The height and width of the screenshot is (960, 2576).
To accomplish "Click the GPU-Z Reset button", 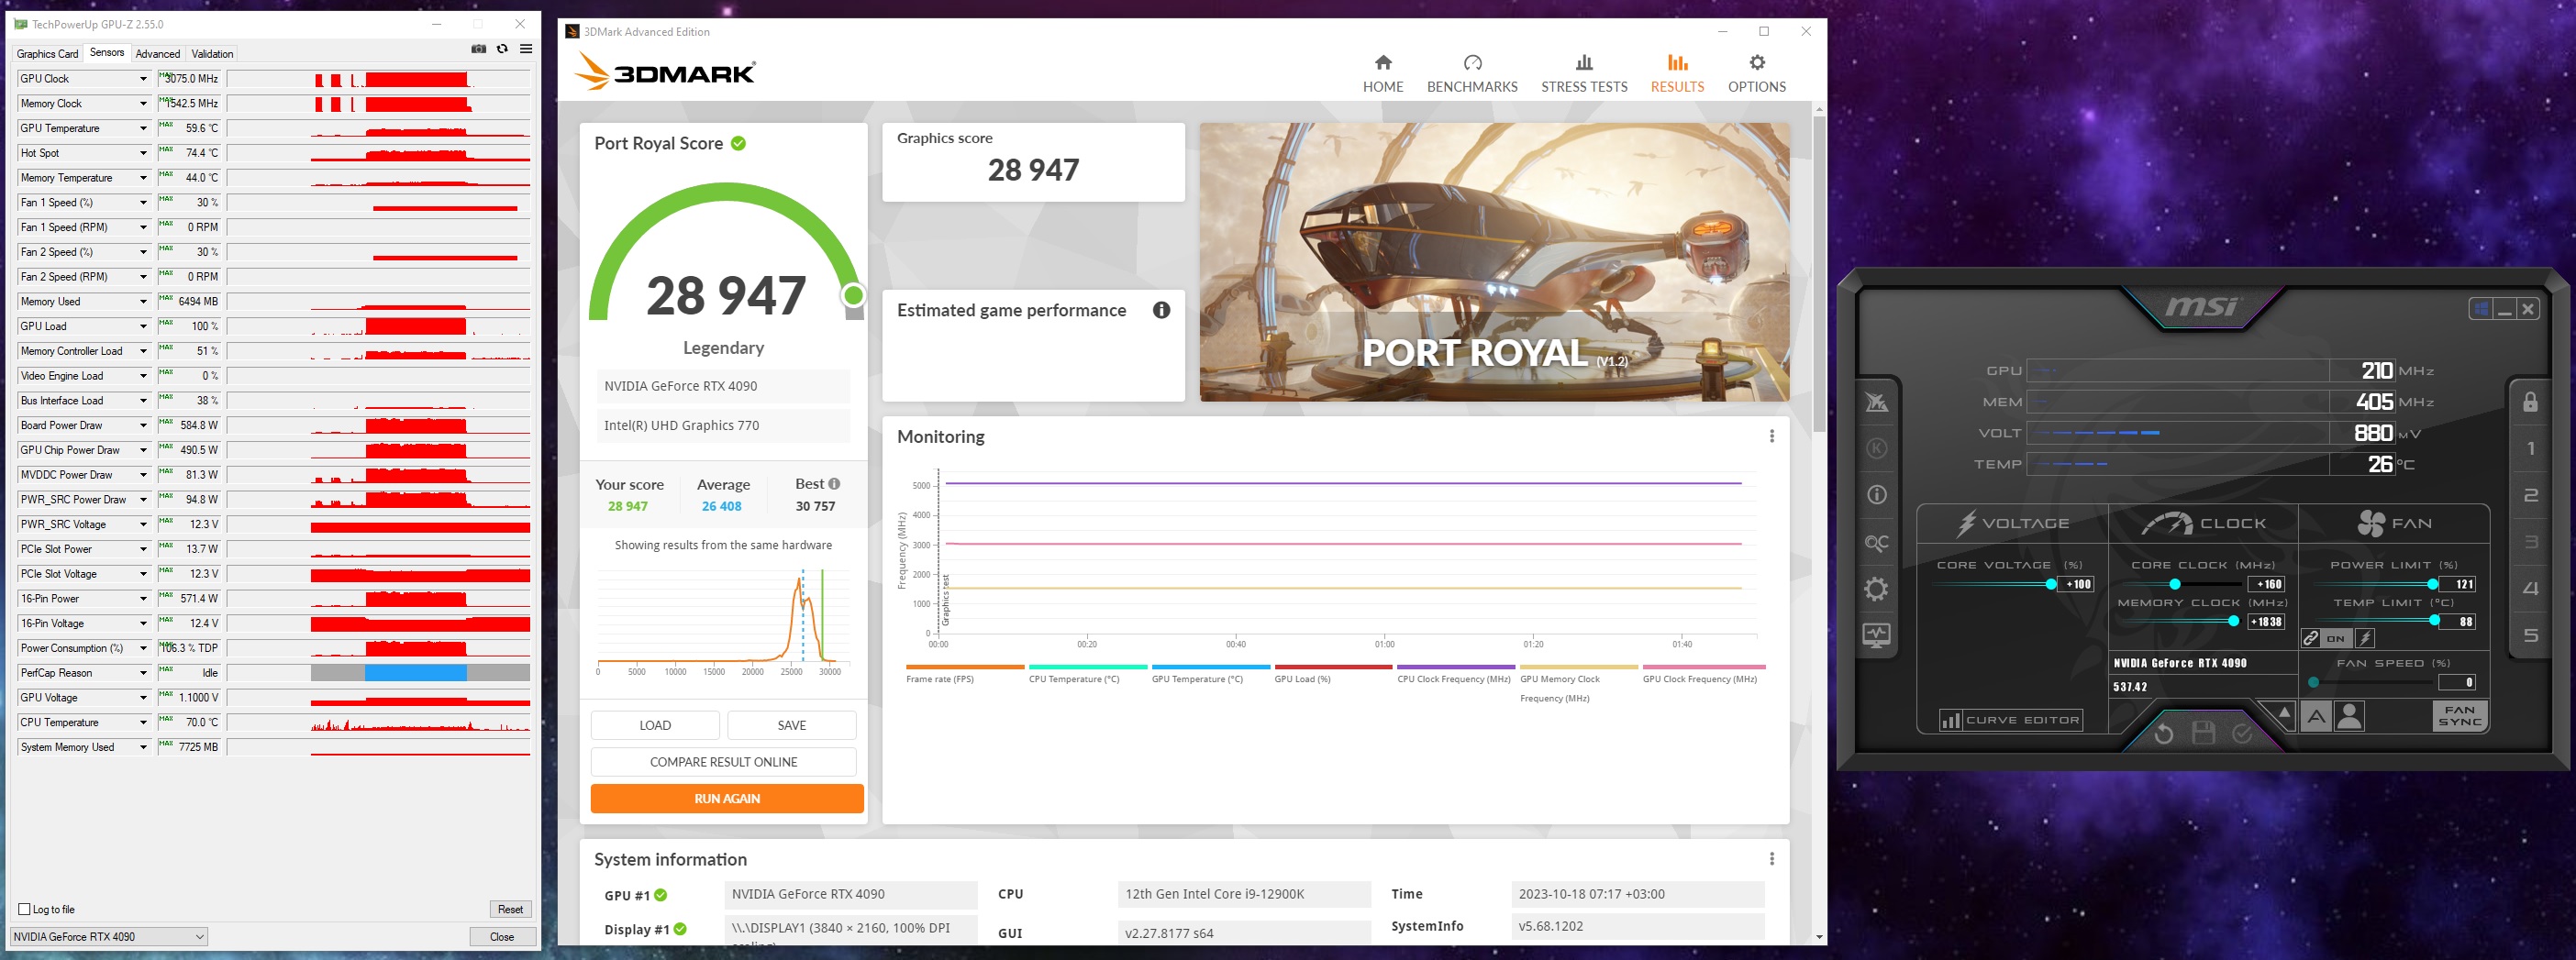I will coord(510,909).
